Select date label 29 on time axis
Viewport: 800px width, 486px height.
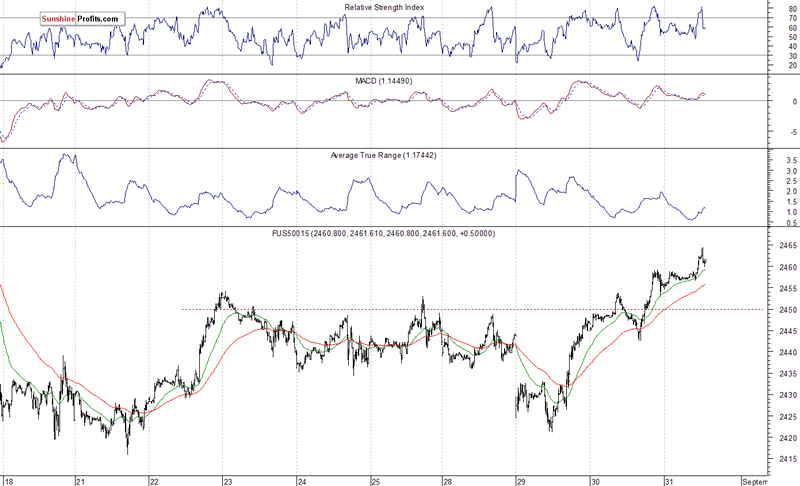[520, 479]
